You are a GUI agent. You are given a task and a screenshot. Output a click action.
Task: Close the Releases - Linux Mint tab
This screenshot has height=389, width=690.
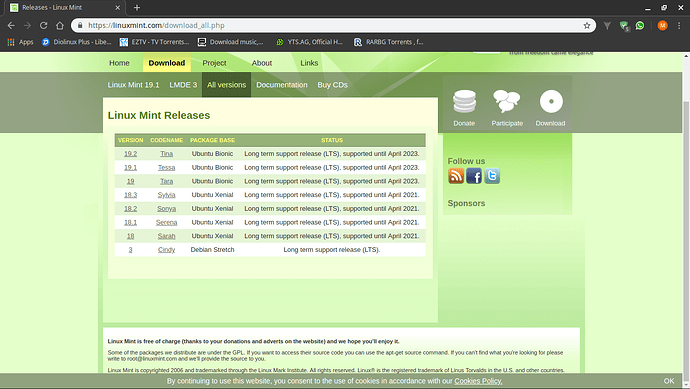point(117,7)
